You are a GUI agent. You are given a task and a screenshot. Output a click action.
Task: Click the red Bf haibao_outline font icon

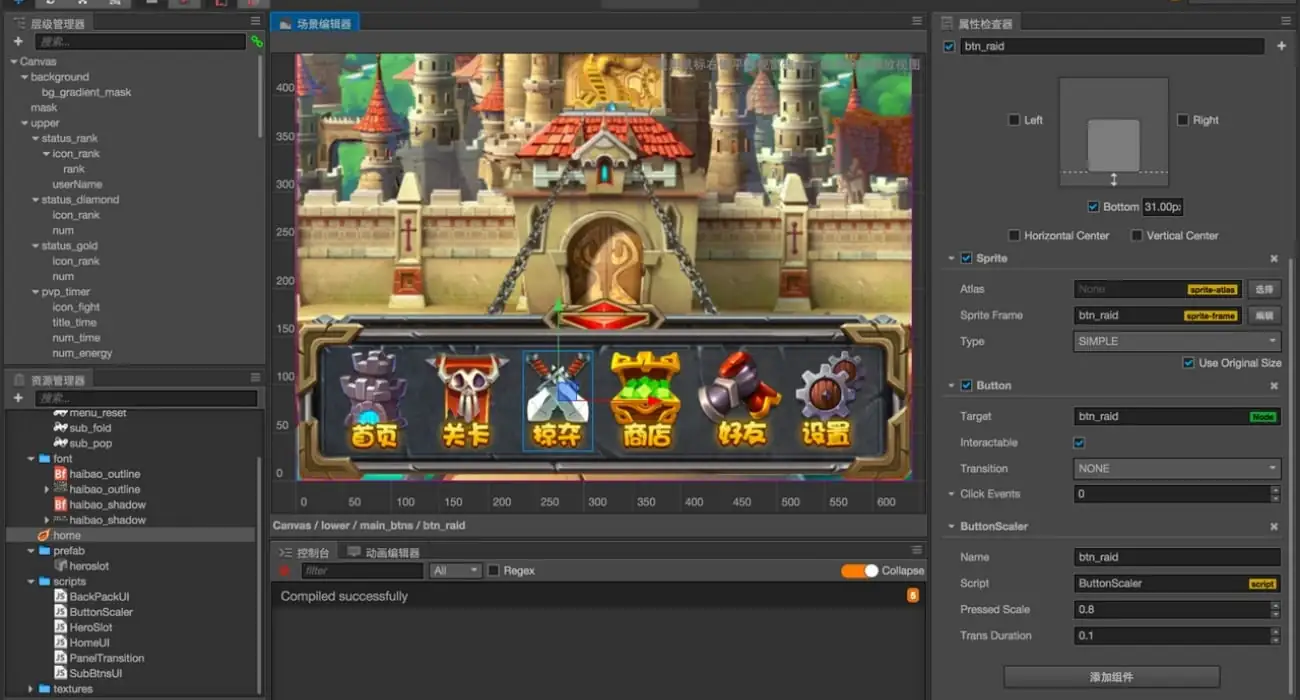pos(60,474)
